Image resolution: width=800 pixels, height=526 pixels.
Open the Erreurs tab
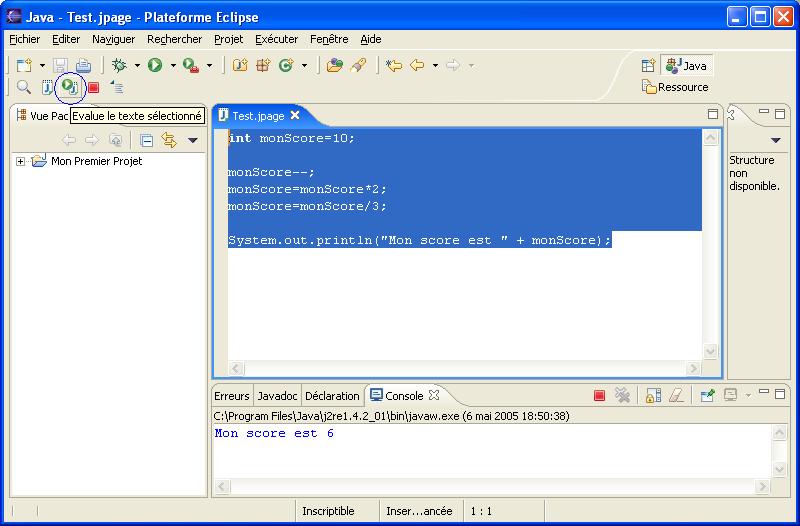[231, 395]
